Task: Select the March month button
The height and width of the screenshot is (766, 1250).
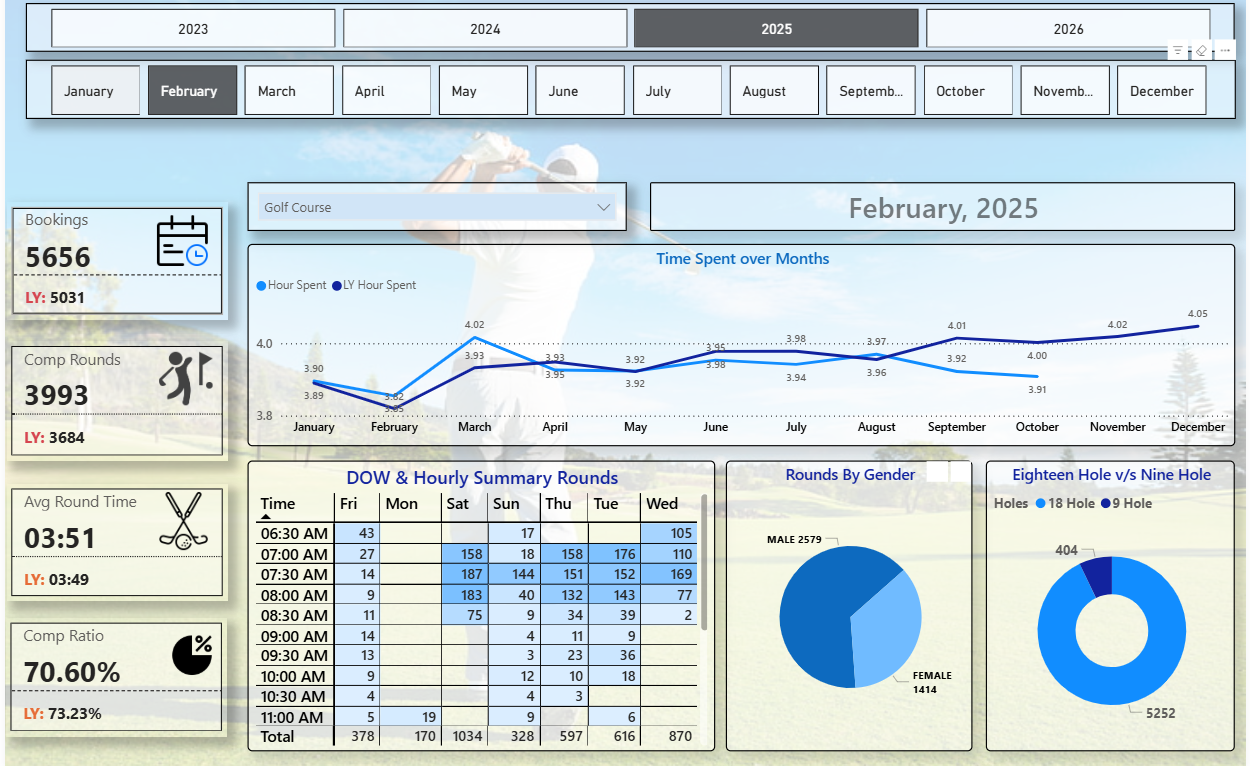Action: (x=288, y=91)
